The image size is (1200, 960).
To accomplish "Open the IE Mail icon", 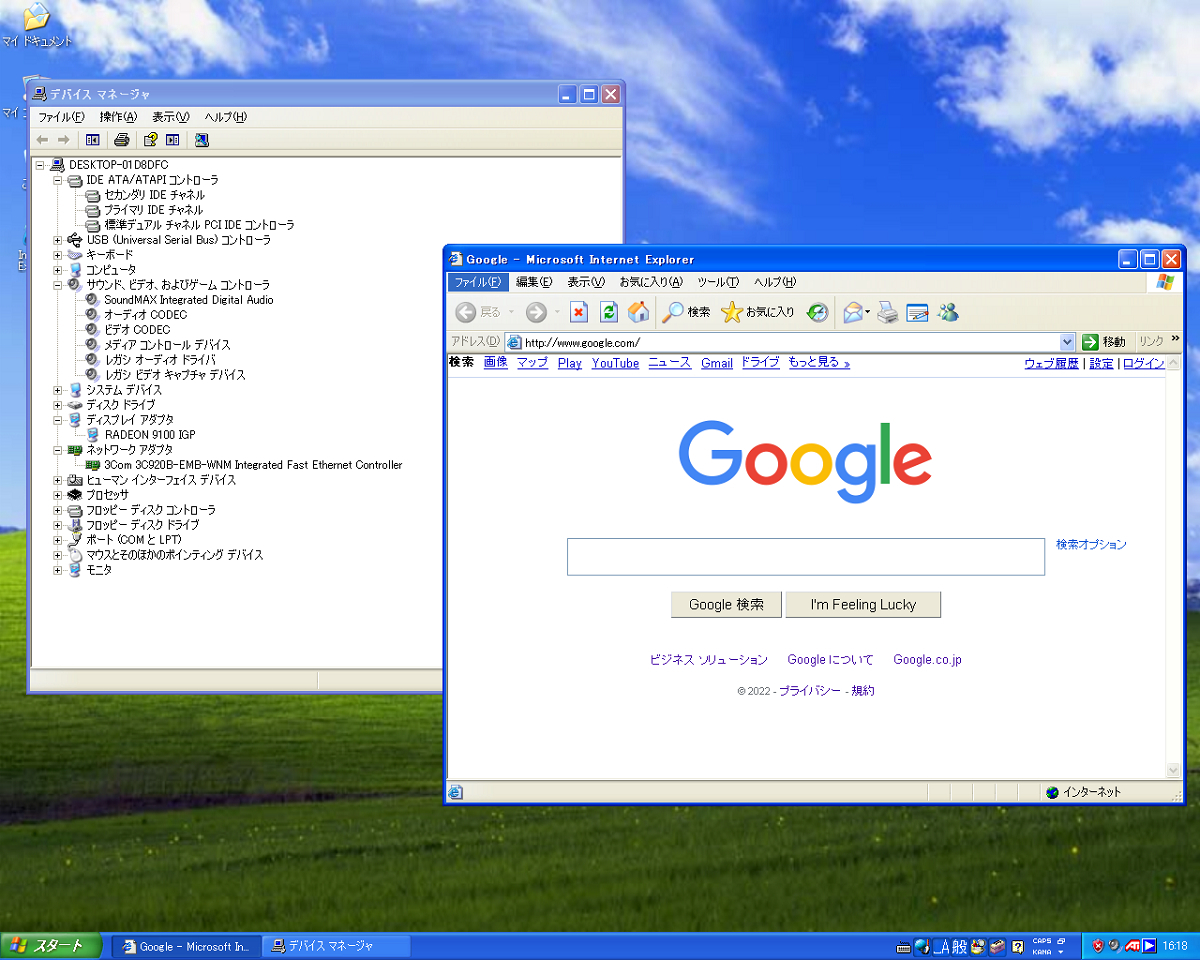I will coord(853,313).
